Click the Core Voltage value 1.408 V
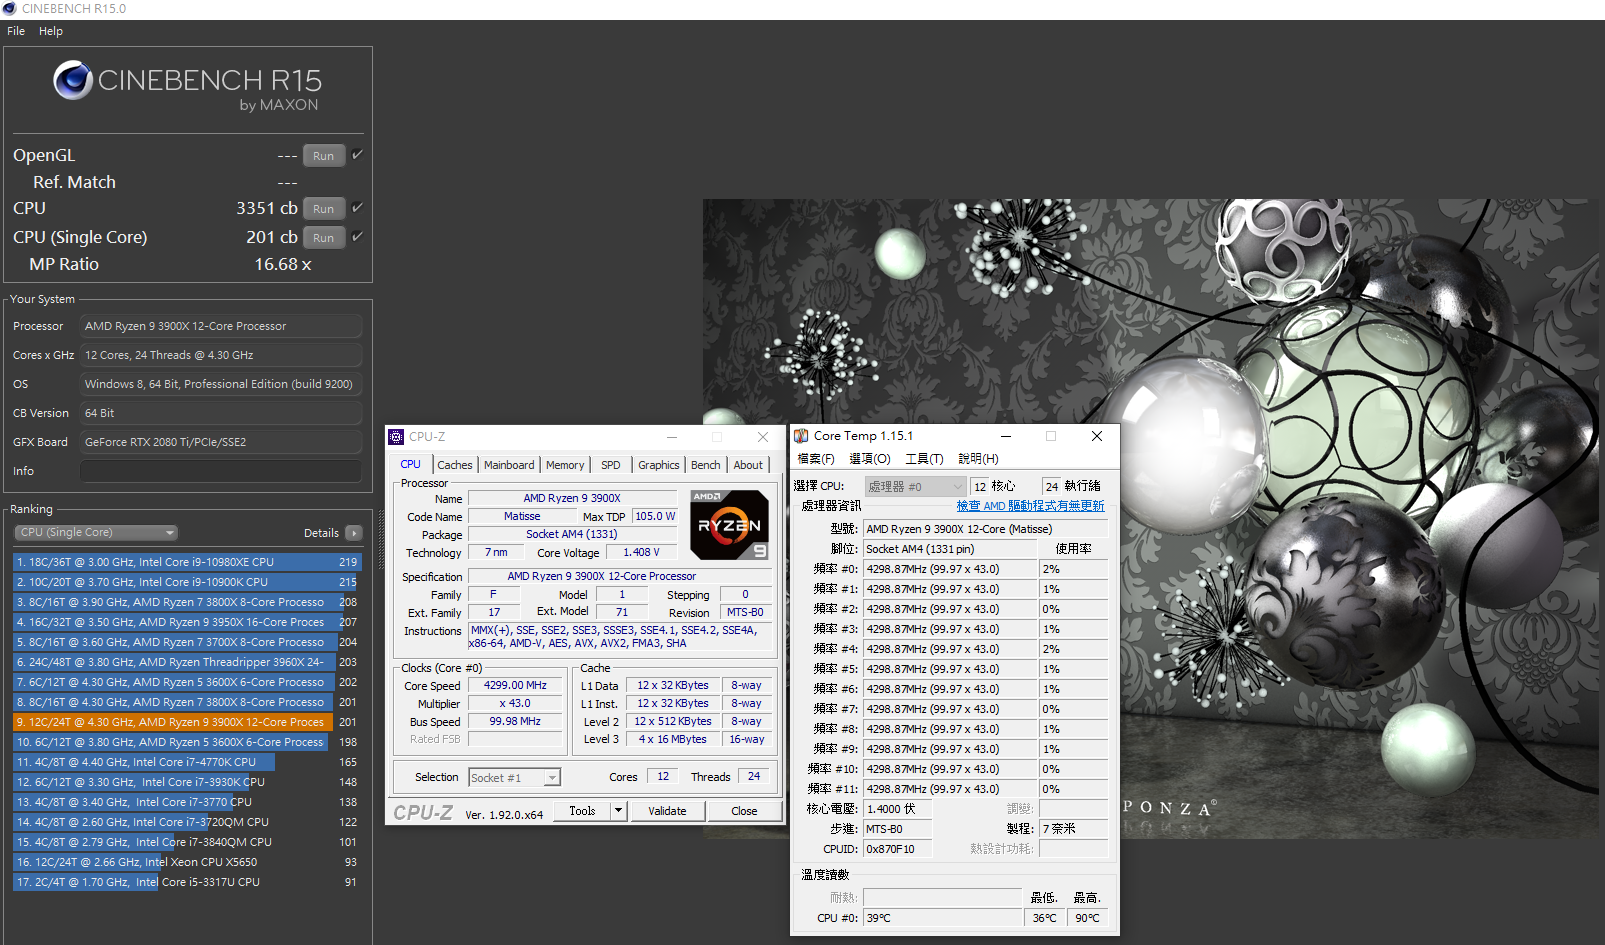This screenshot has height=945, width=1605. click(641, 553)
